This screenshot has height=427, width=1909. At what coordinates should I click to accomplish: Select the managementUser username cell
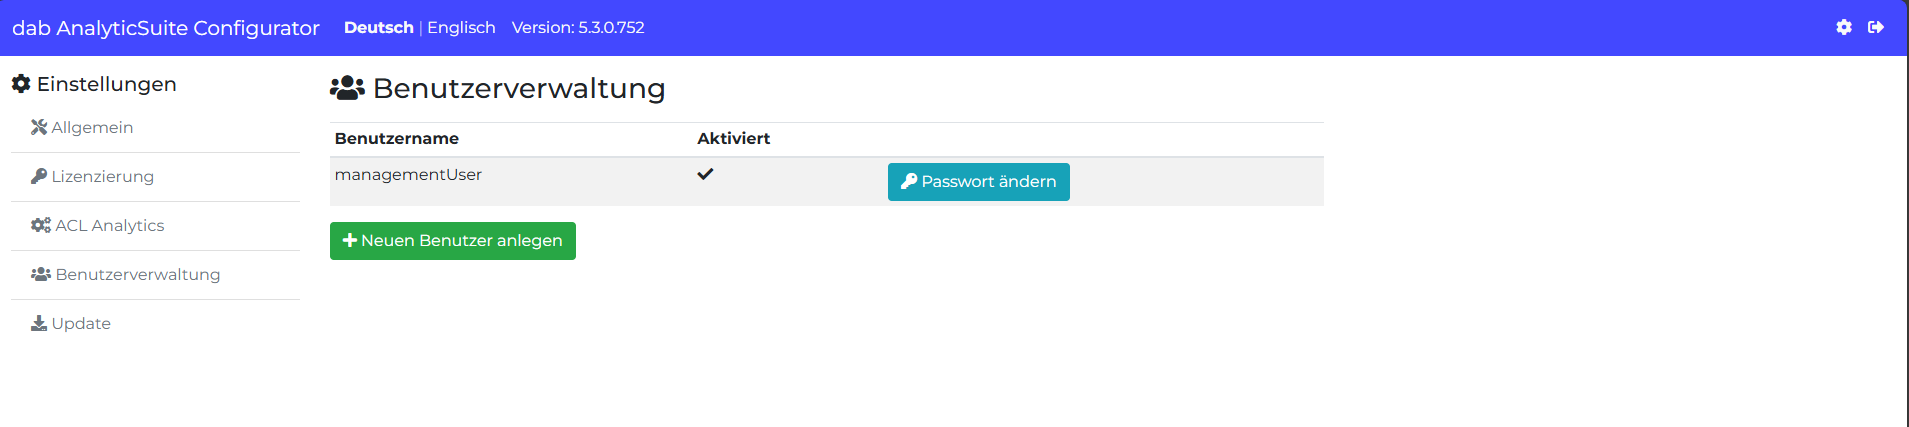click(408, 175)
